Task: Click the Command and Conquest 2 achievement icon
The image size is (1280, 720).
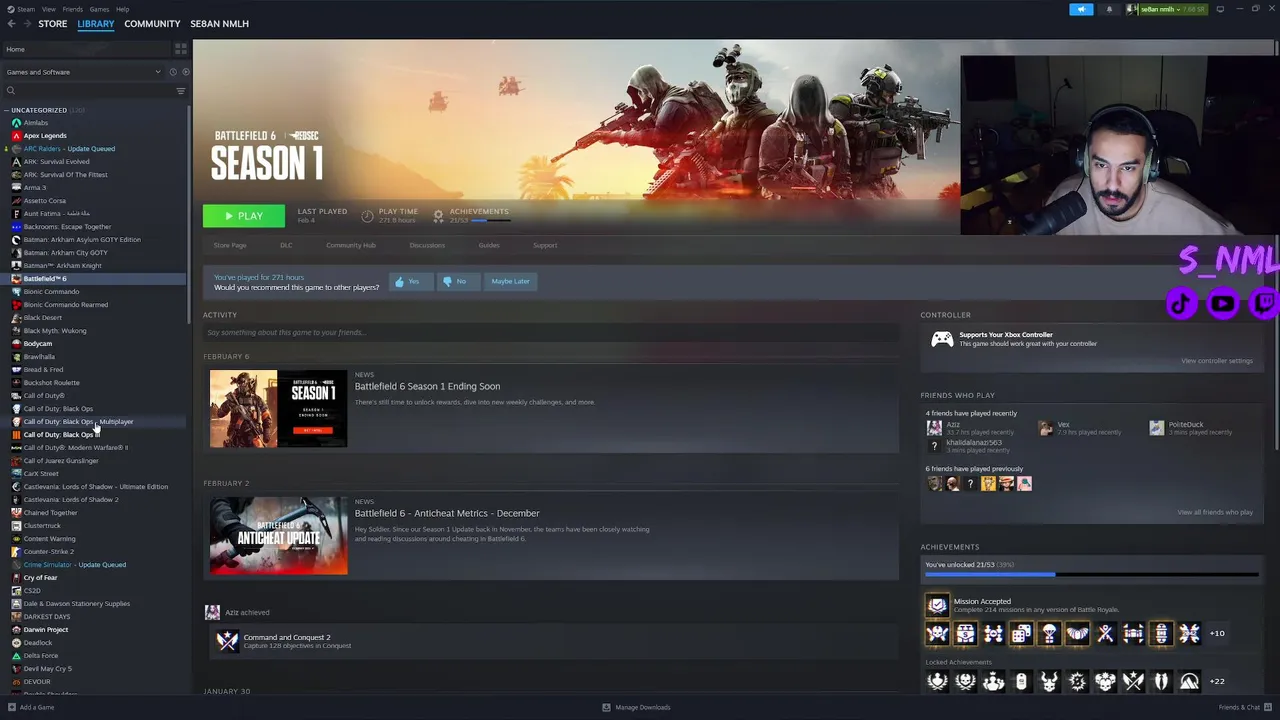Action: click(x=228, y=641)
